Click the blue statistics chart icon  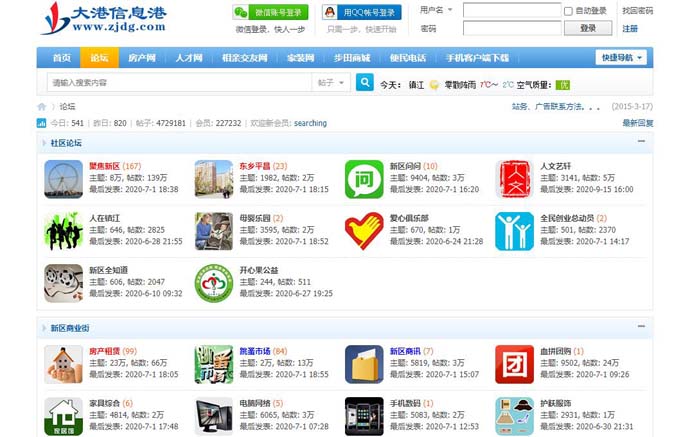pos(41,123)
